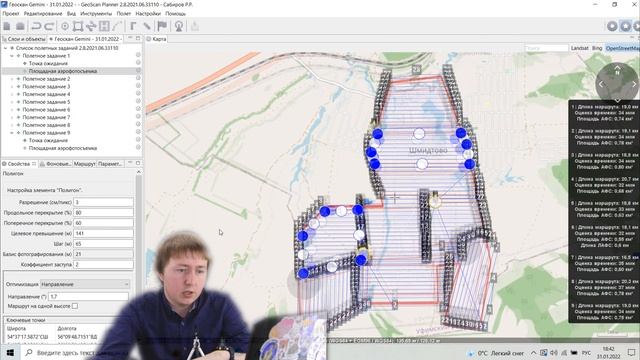Image resolution: width=640 pixels, height=360 pixels.
Task: Maximize the flight tasks tree panel
Action: (138, 38)
